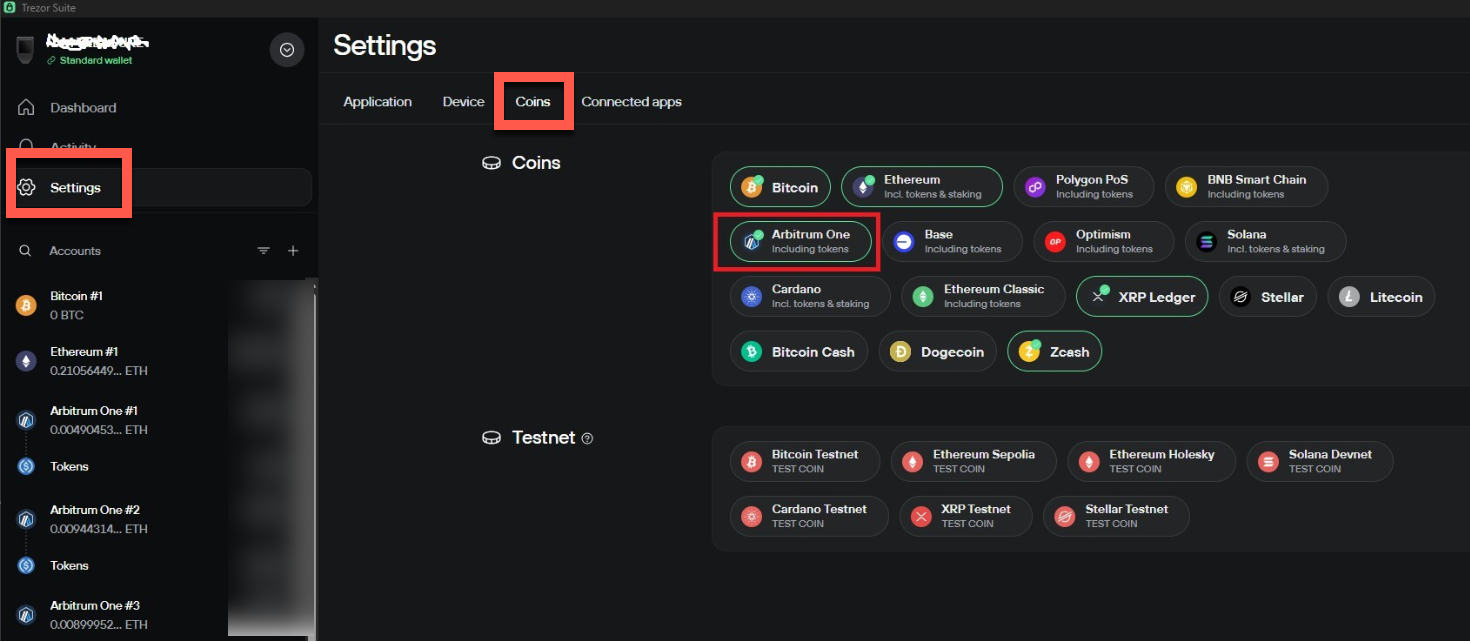Enable Stellar Testnet test coin

coord(1116,516)
